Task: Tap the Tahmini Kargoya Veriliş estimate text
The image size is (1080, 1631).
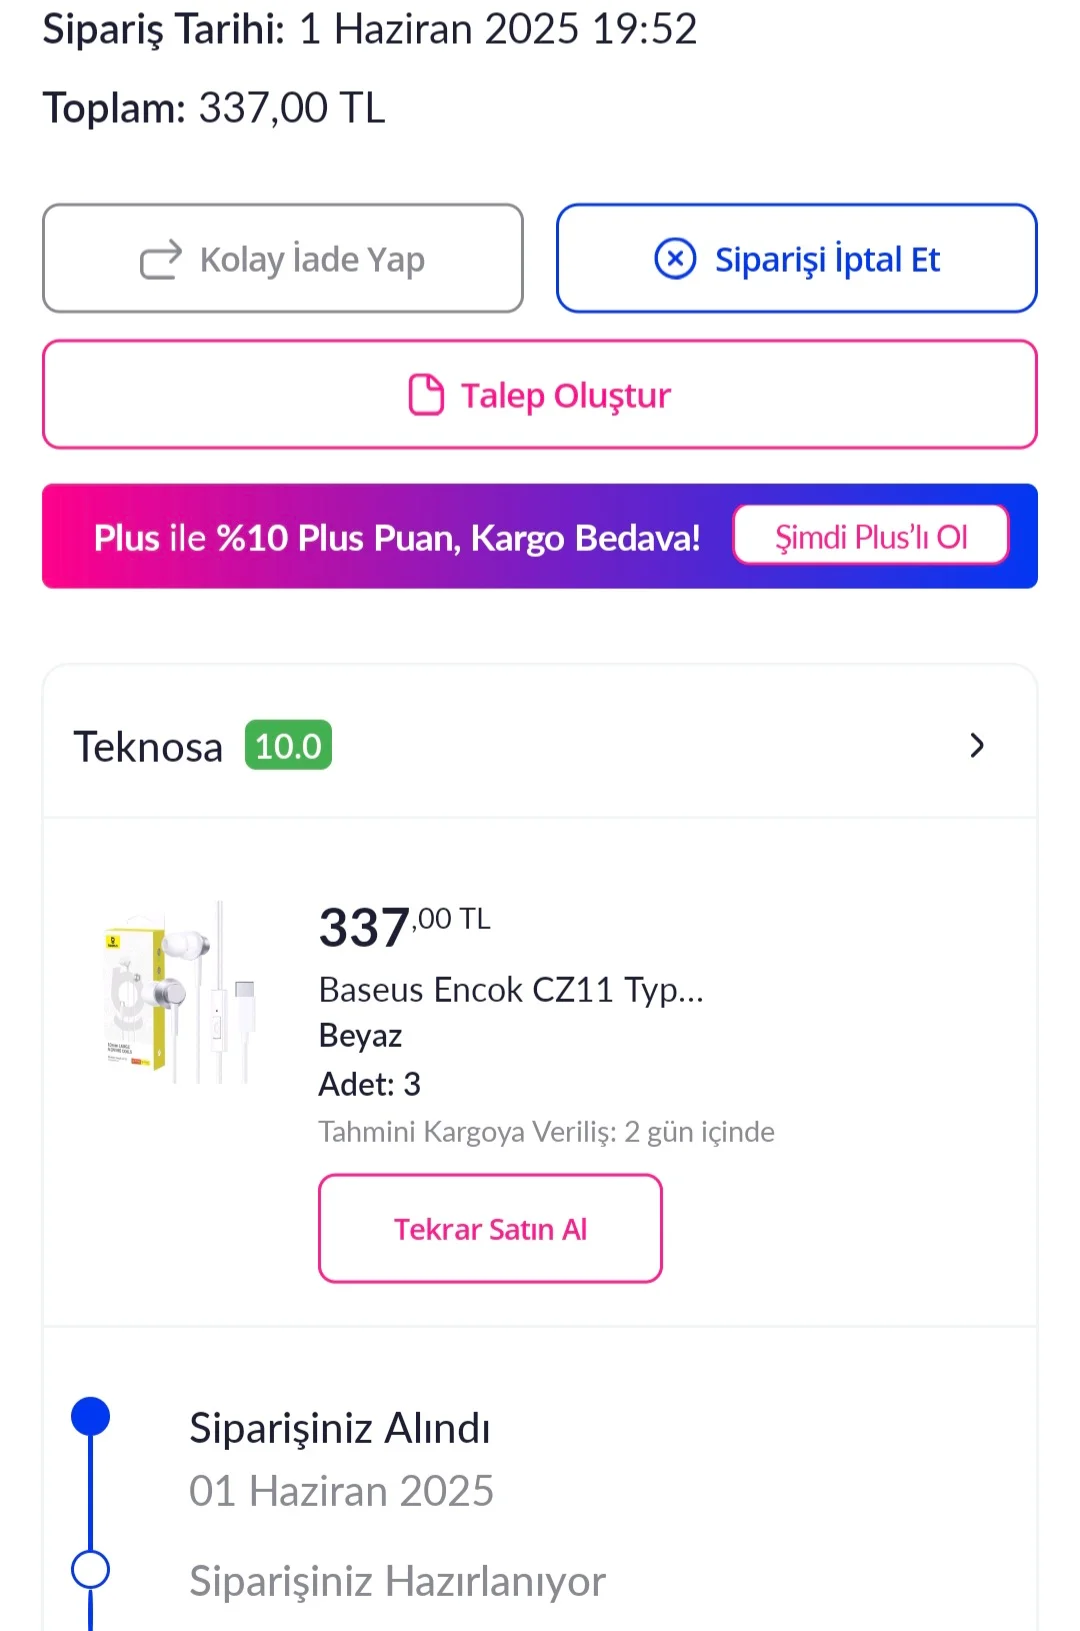Action: pyautogui.click(x=546, y=1132)
